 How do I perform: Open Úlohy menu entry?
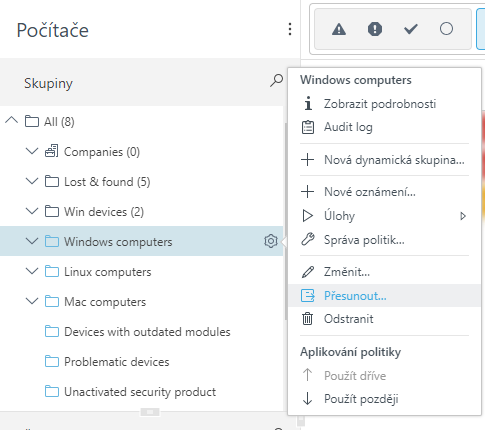click(x=385, y=216)
